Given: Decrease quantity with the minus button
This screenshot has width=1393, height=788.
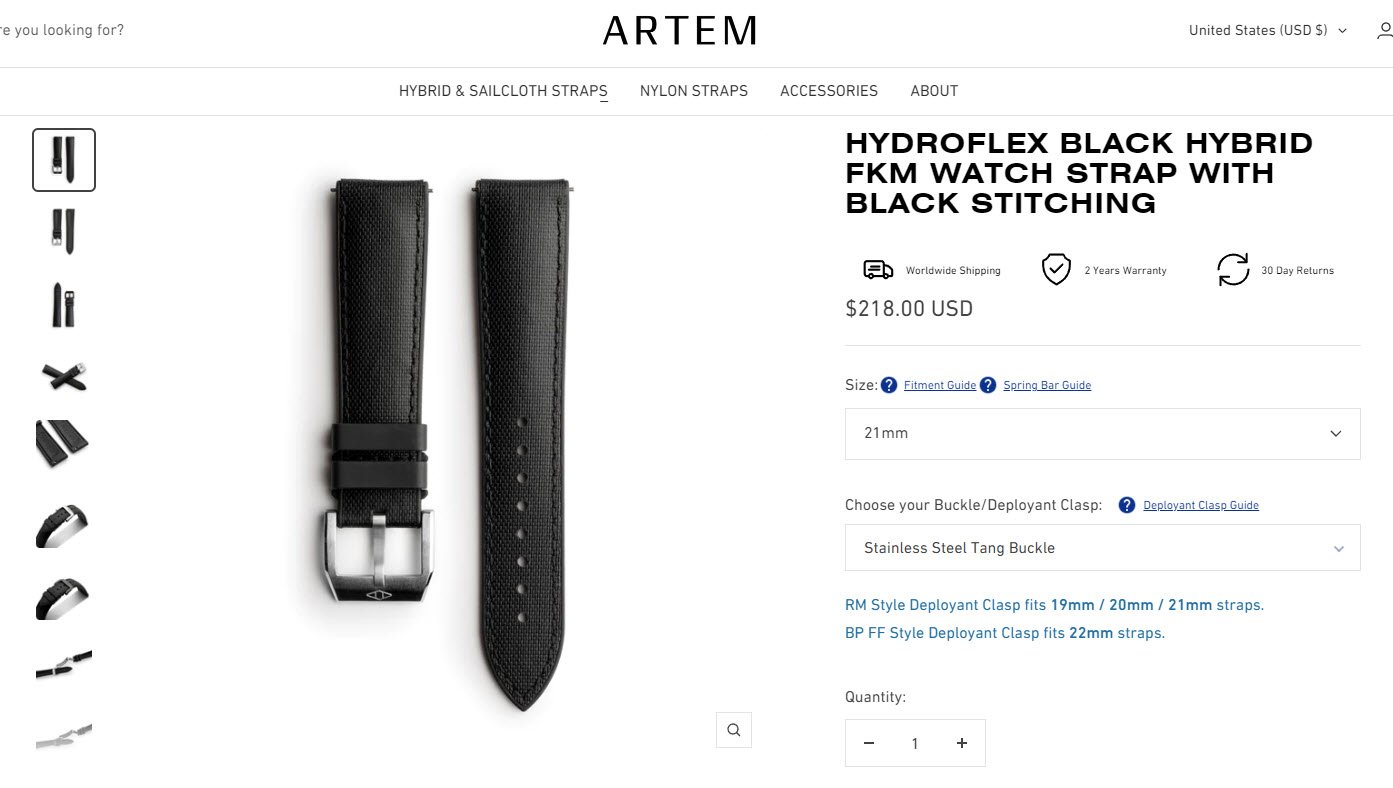Looking at the screenshot, I should point(869,743).
